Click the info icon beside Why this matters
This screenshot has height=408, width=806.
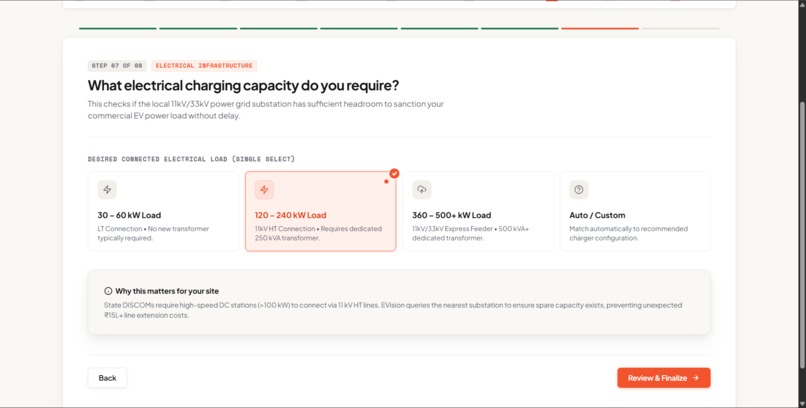[x=108, y=291]
